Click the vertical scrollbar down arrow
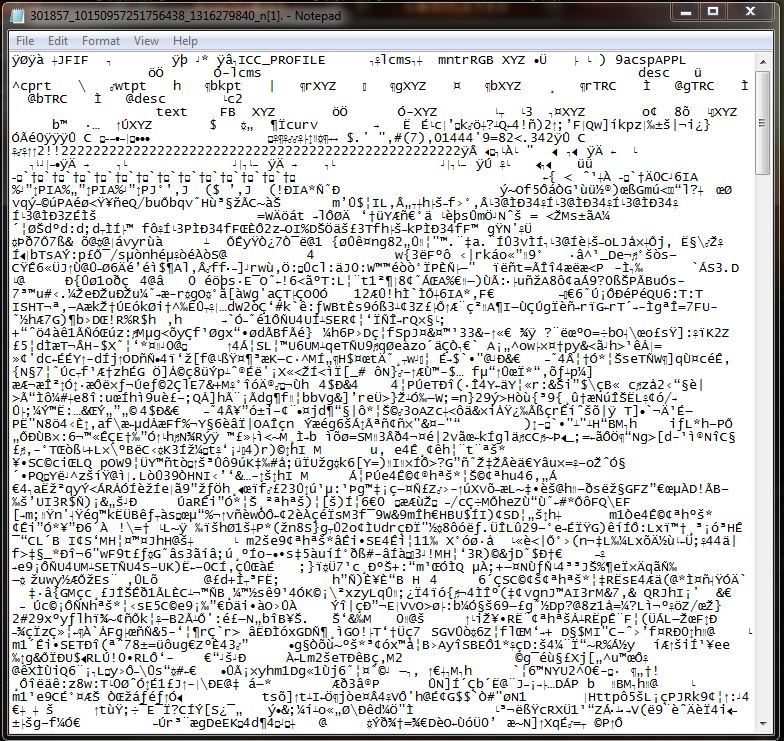This screenshot has width=784, height=741. coord(762,724)
